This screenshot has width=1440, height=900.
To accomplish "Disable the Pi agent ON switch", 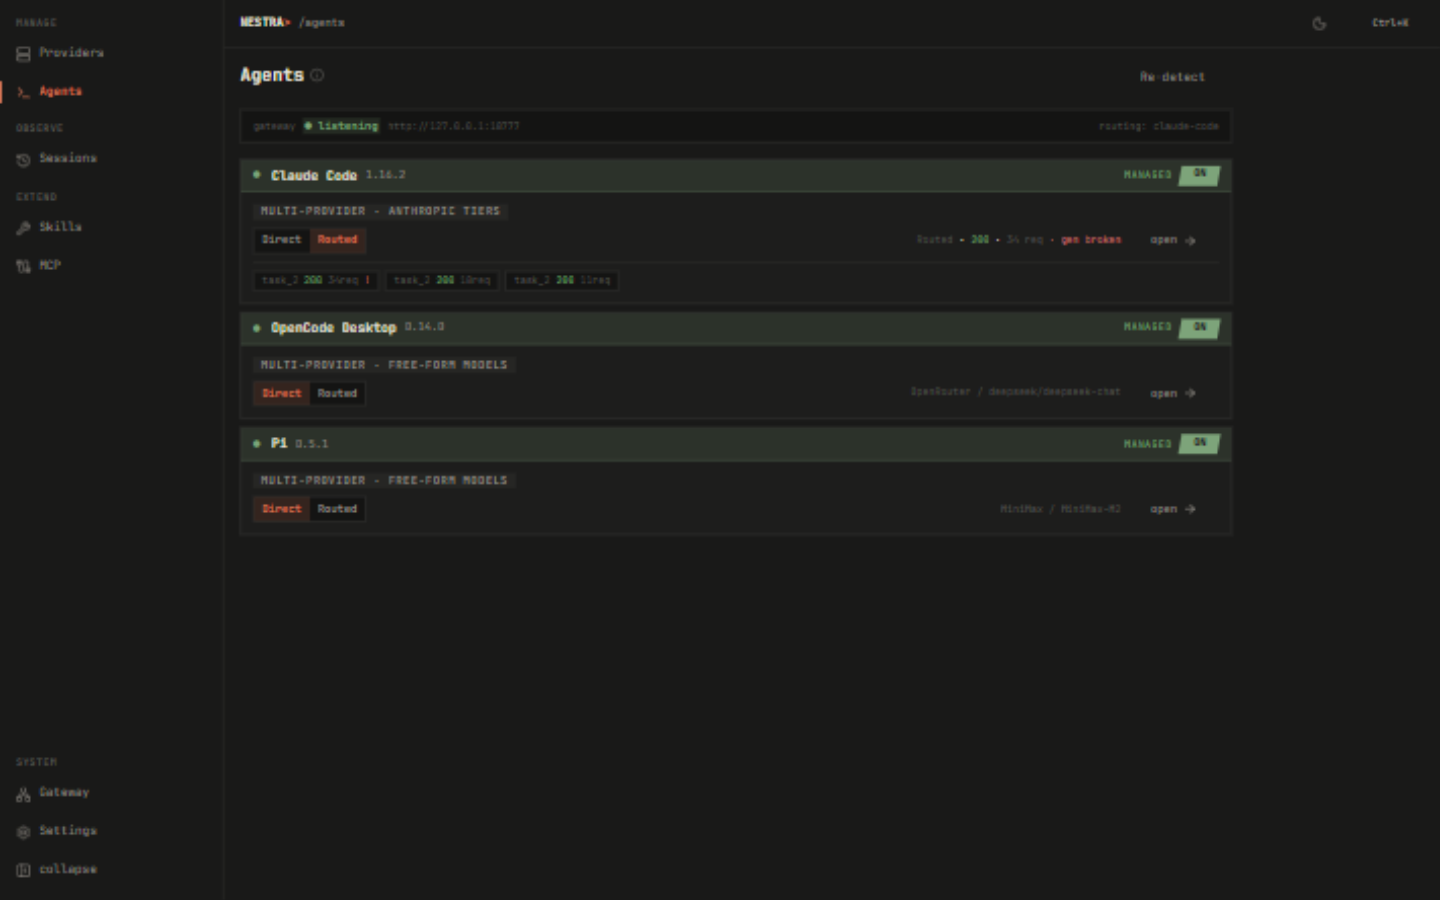I will click(1199, 443).
